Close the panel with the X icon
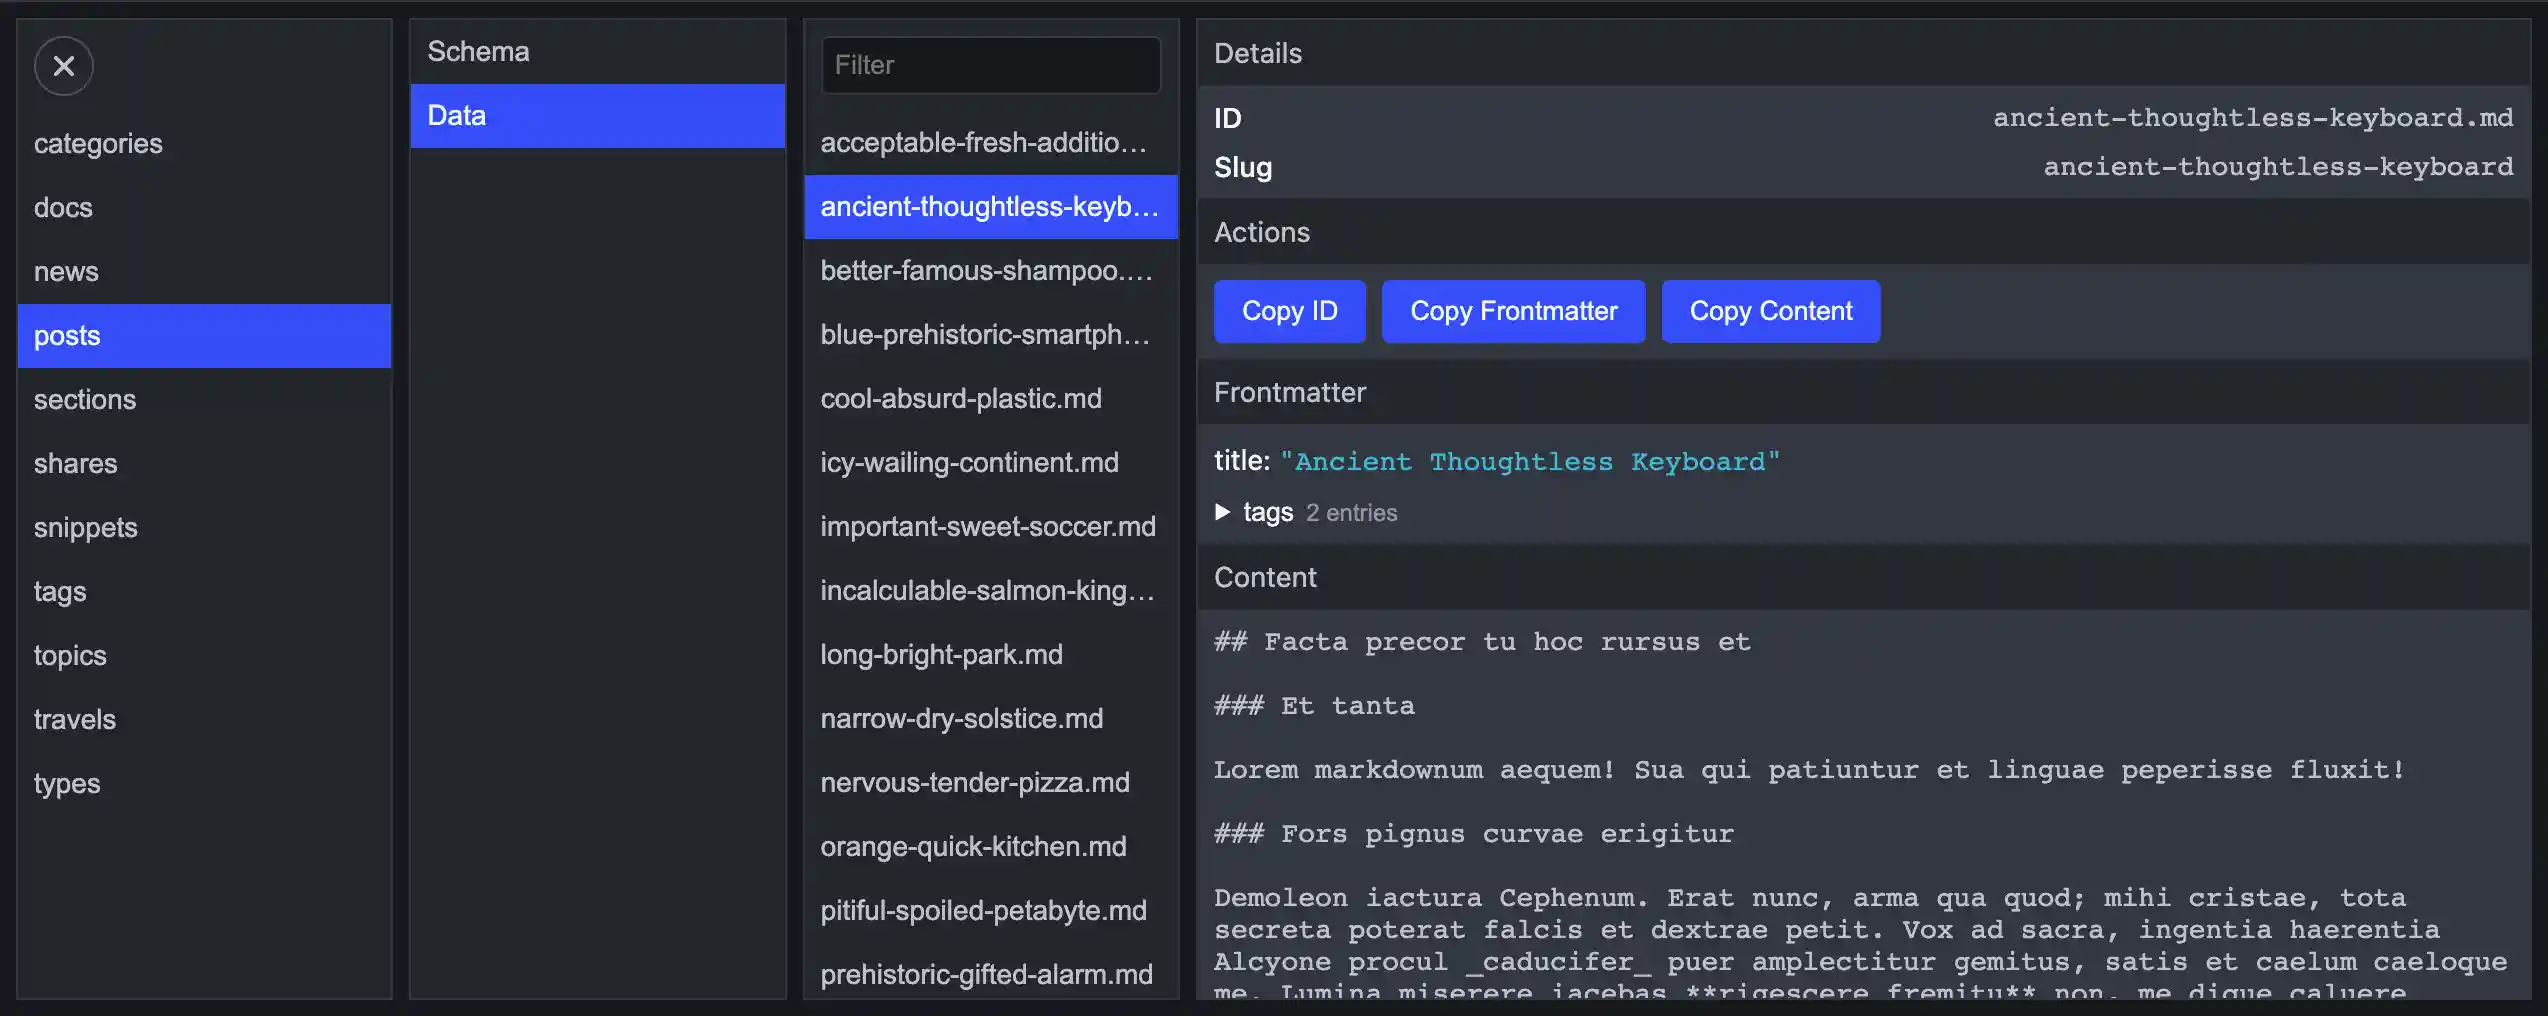Viewport: 2548px width, 1016px height. [64, 66]
